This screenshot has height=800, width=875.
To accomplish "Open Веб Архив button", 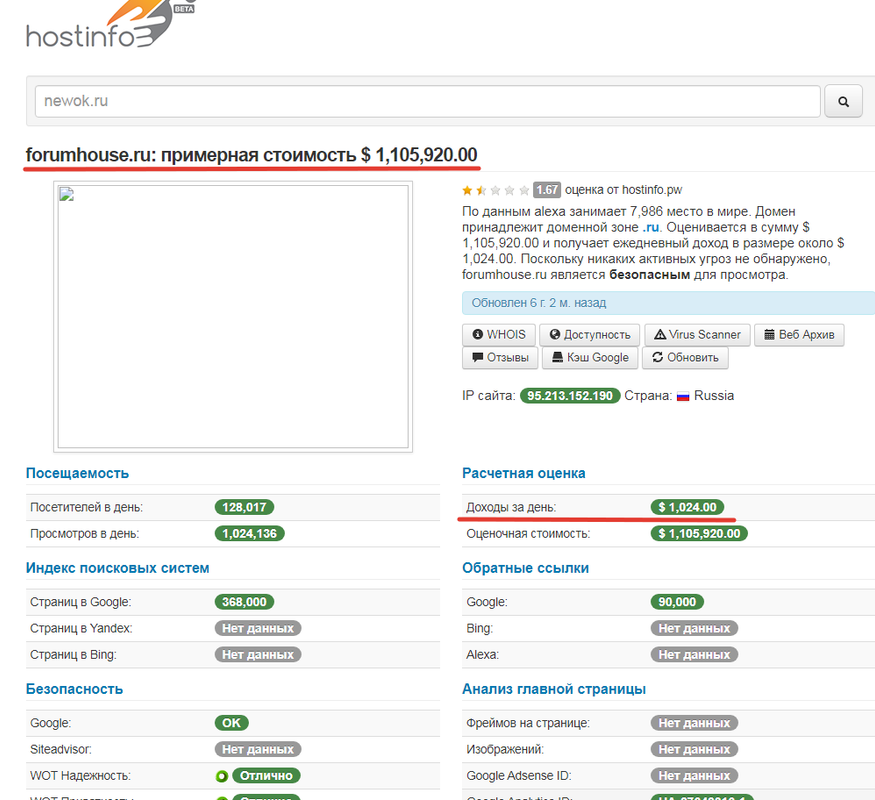I will [x=799, y=335].
